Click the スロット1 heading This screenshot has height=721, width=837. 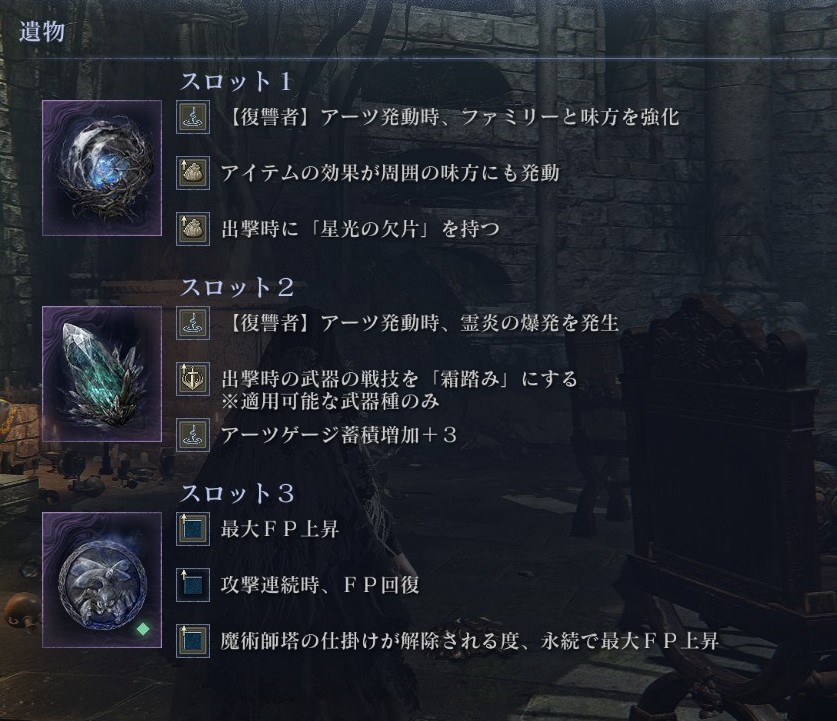tap(238, 81)
